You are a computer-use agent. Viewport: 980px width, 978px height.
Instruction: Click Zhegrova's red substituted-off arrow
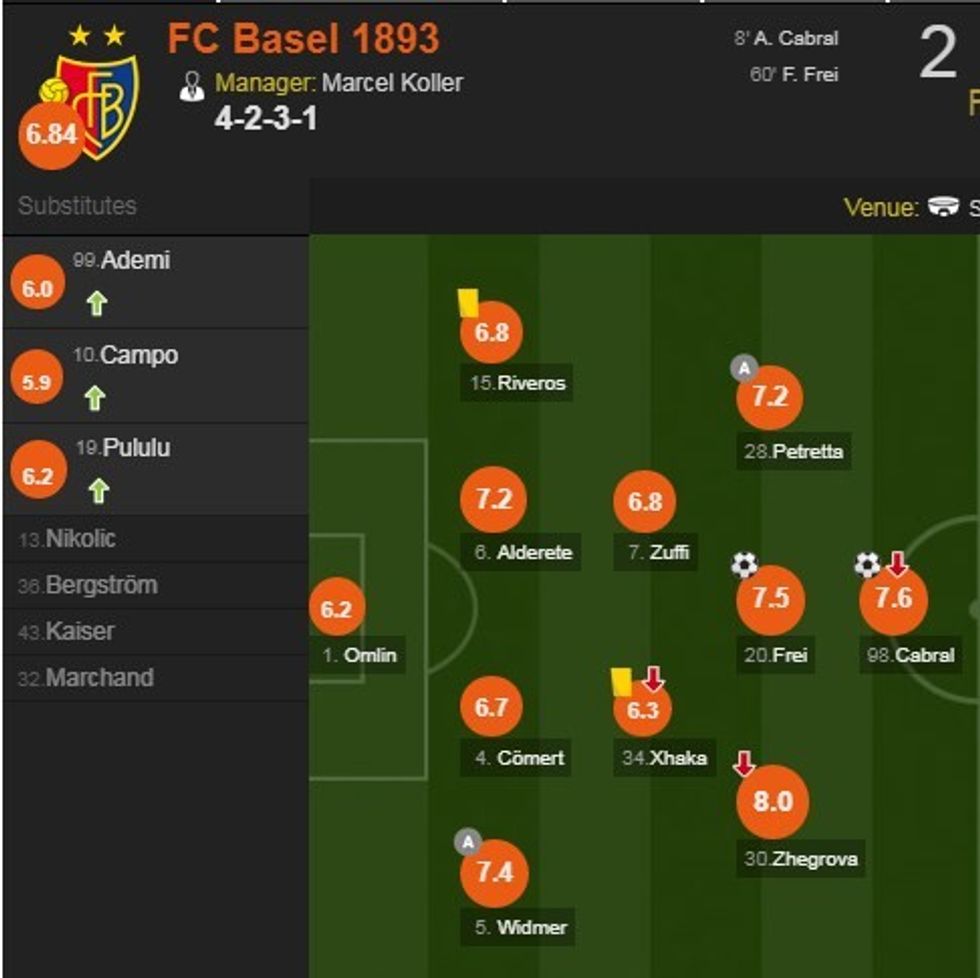tap(744, 764)
